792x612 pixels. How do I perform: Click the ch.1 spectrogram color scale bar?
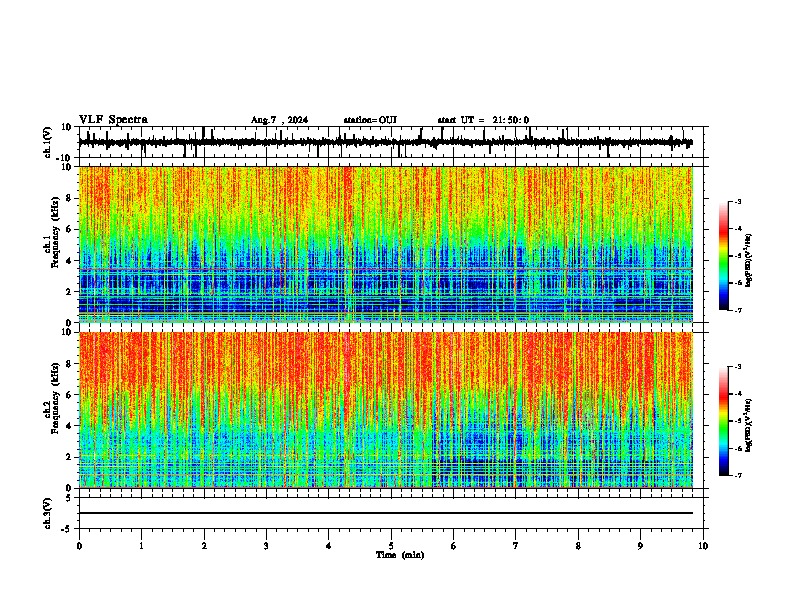(724, 256)
